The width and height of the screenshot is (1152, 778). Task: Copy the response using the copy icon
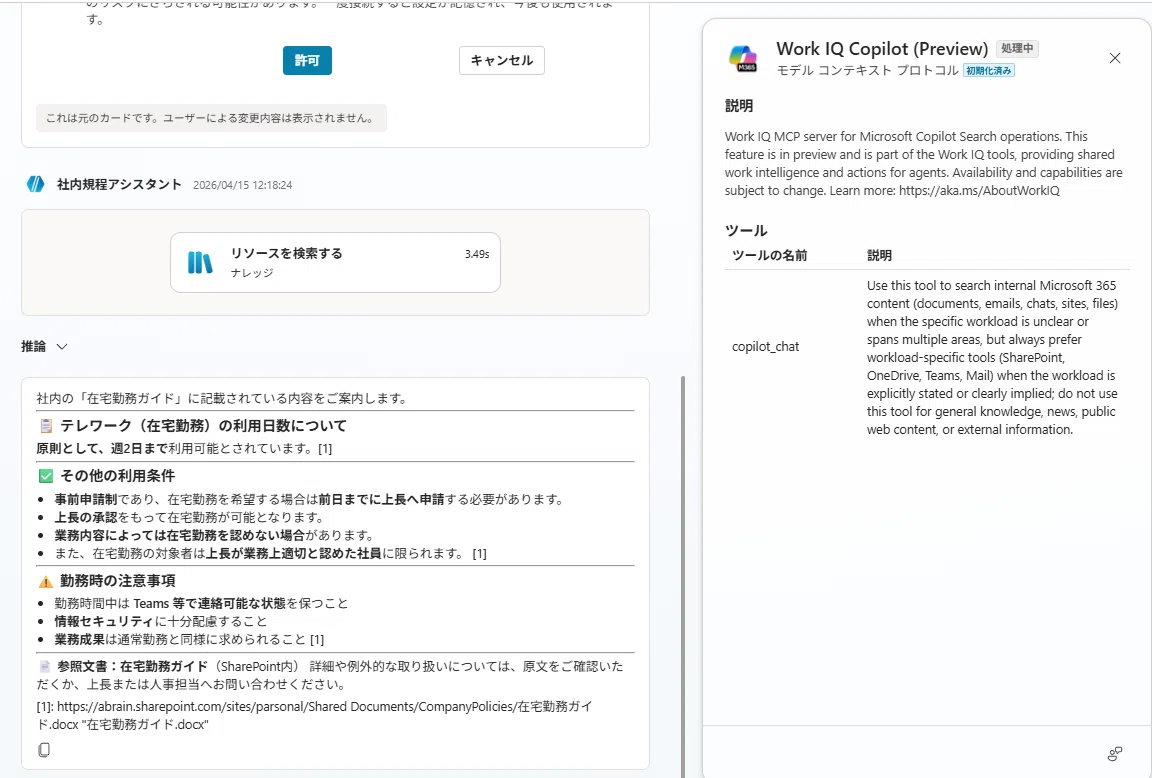pos(44,749)
